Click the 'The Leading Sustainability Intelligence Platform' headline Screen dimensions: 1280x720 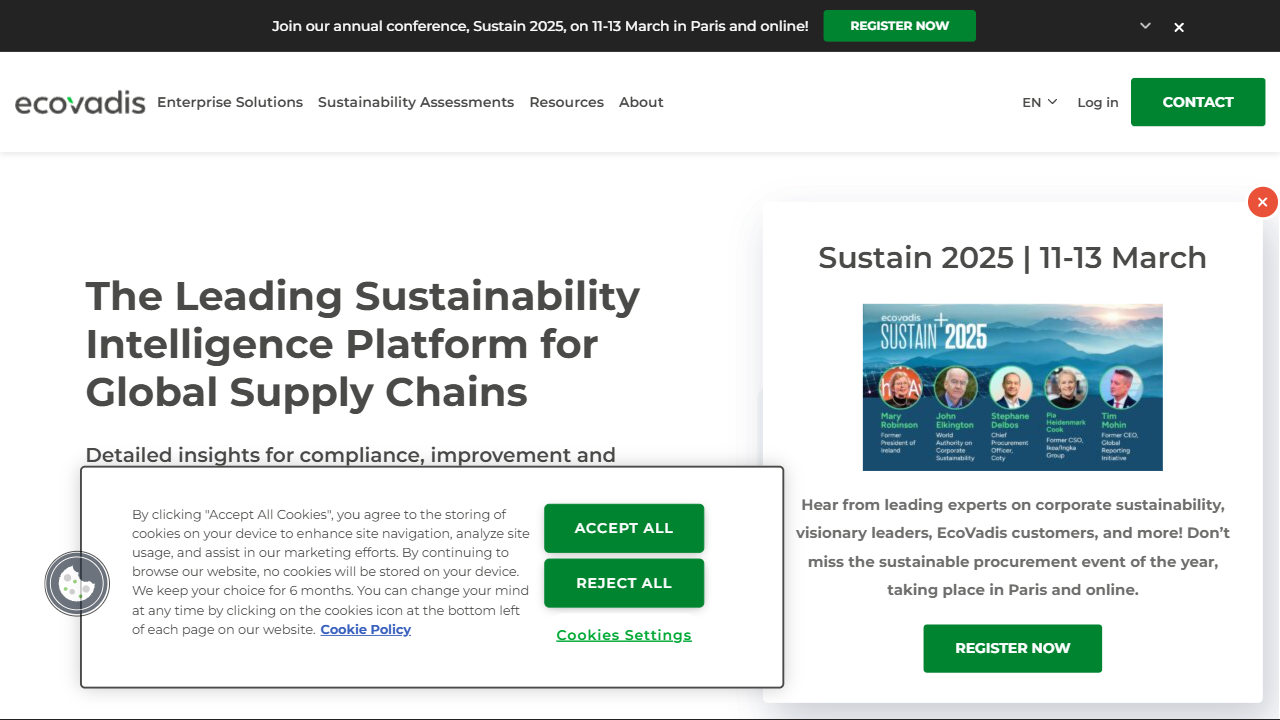pos(363,343)
